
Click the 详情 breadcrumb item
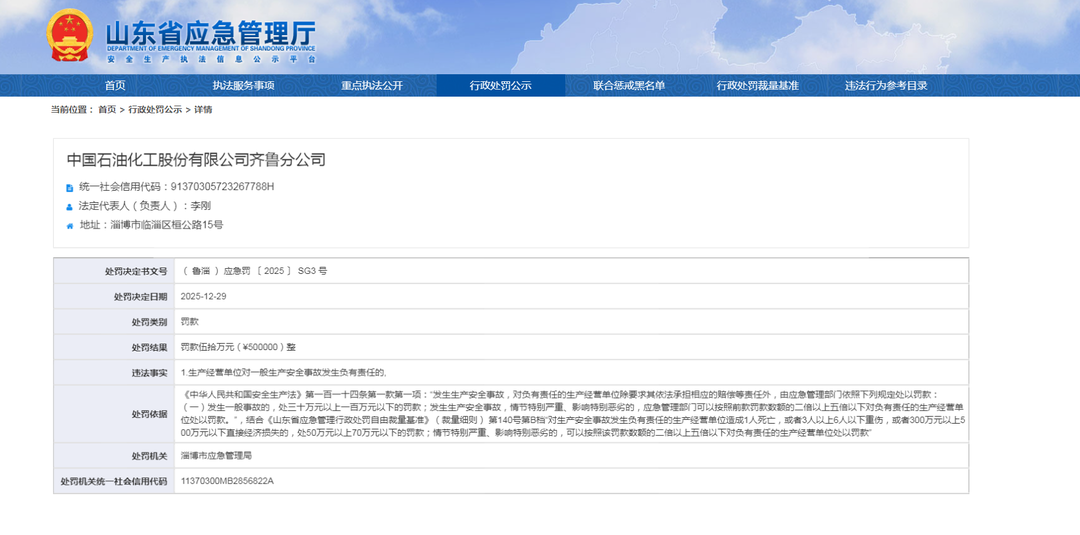[203, 110]
